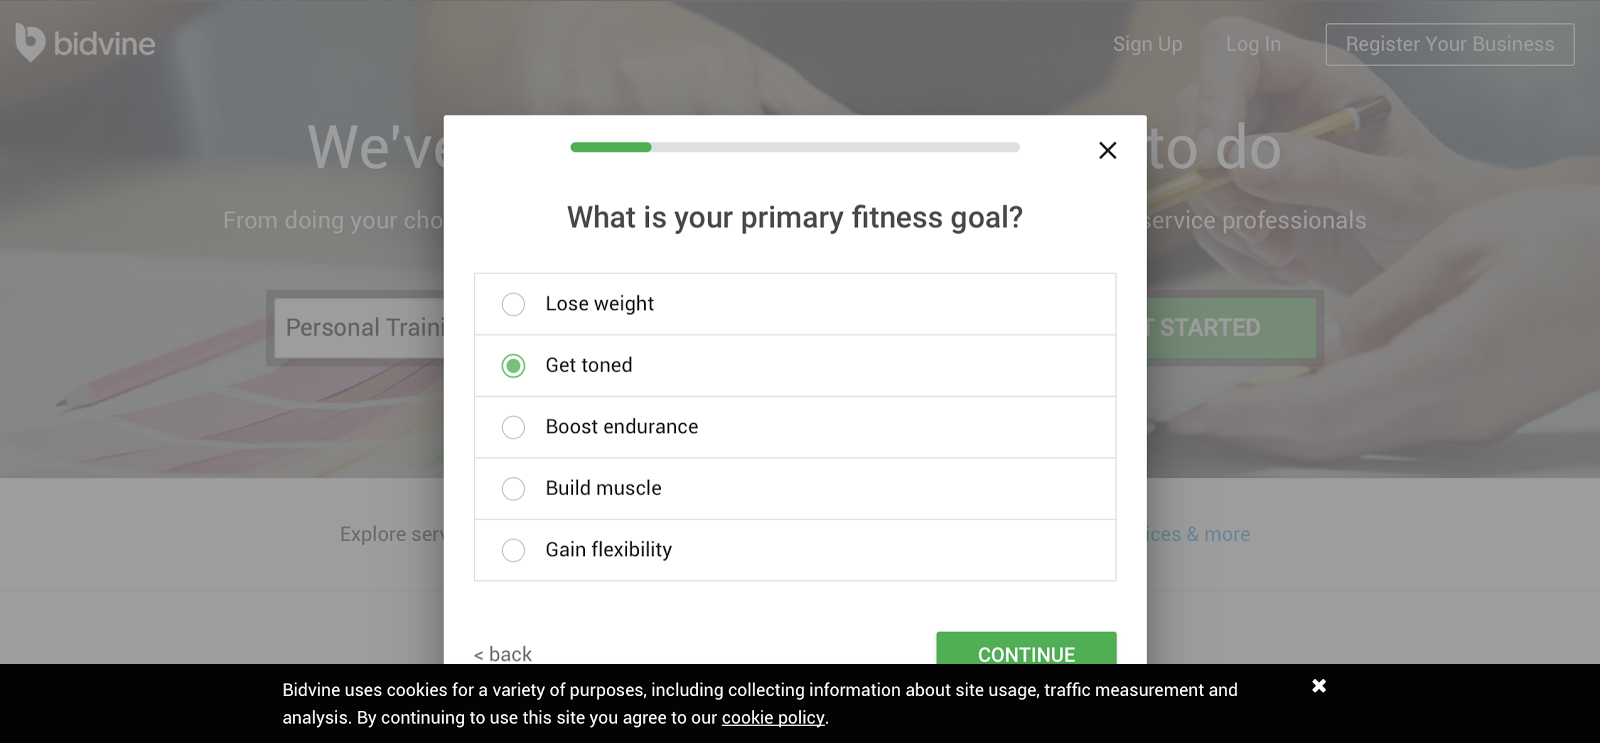Click the 'services & more' link
Viewport: 1600px width, 743px height.
tap(1200, 534)
